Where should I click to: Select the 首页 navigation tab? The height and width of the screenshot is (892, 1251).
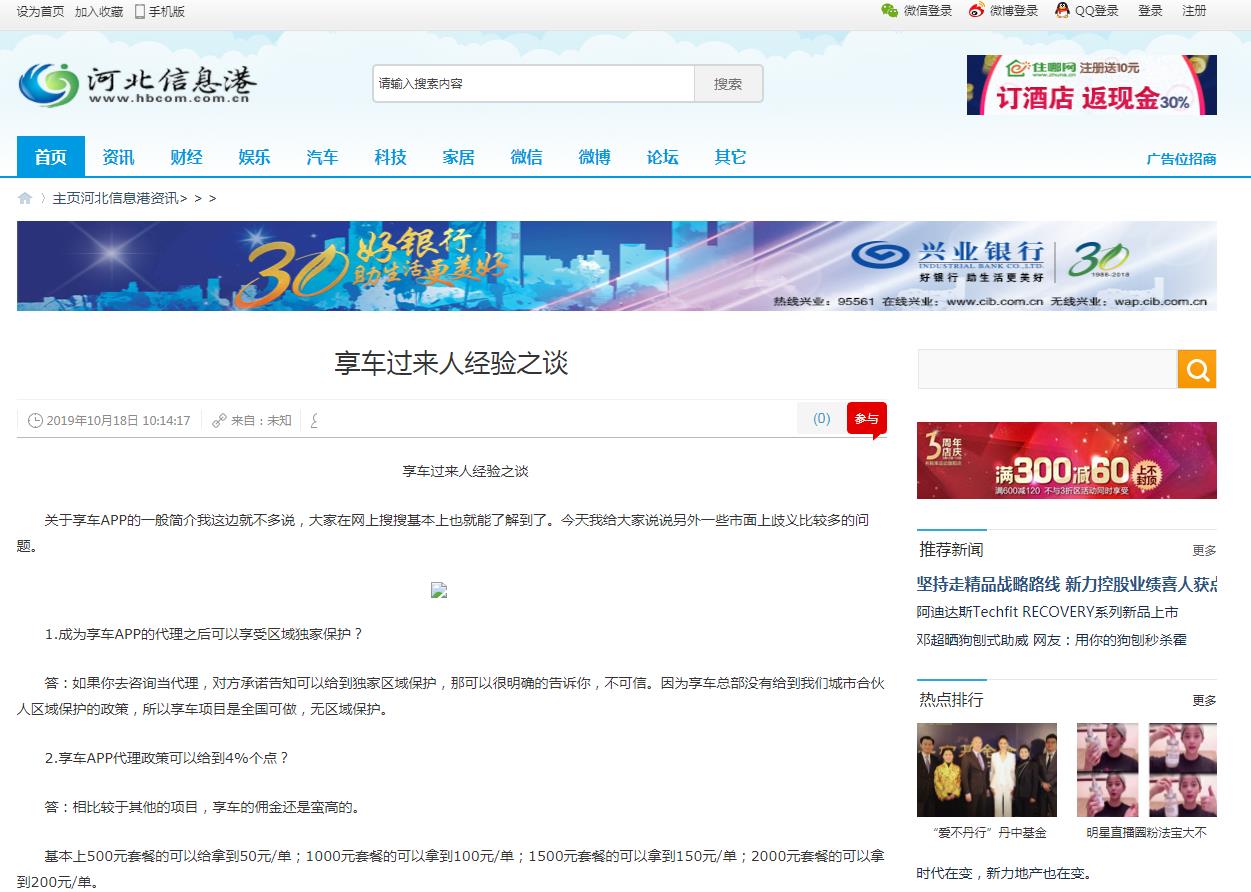[51, 157]
